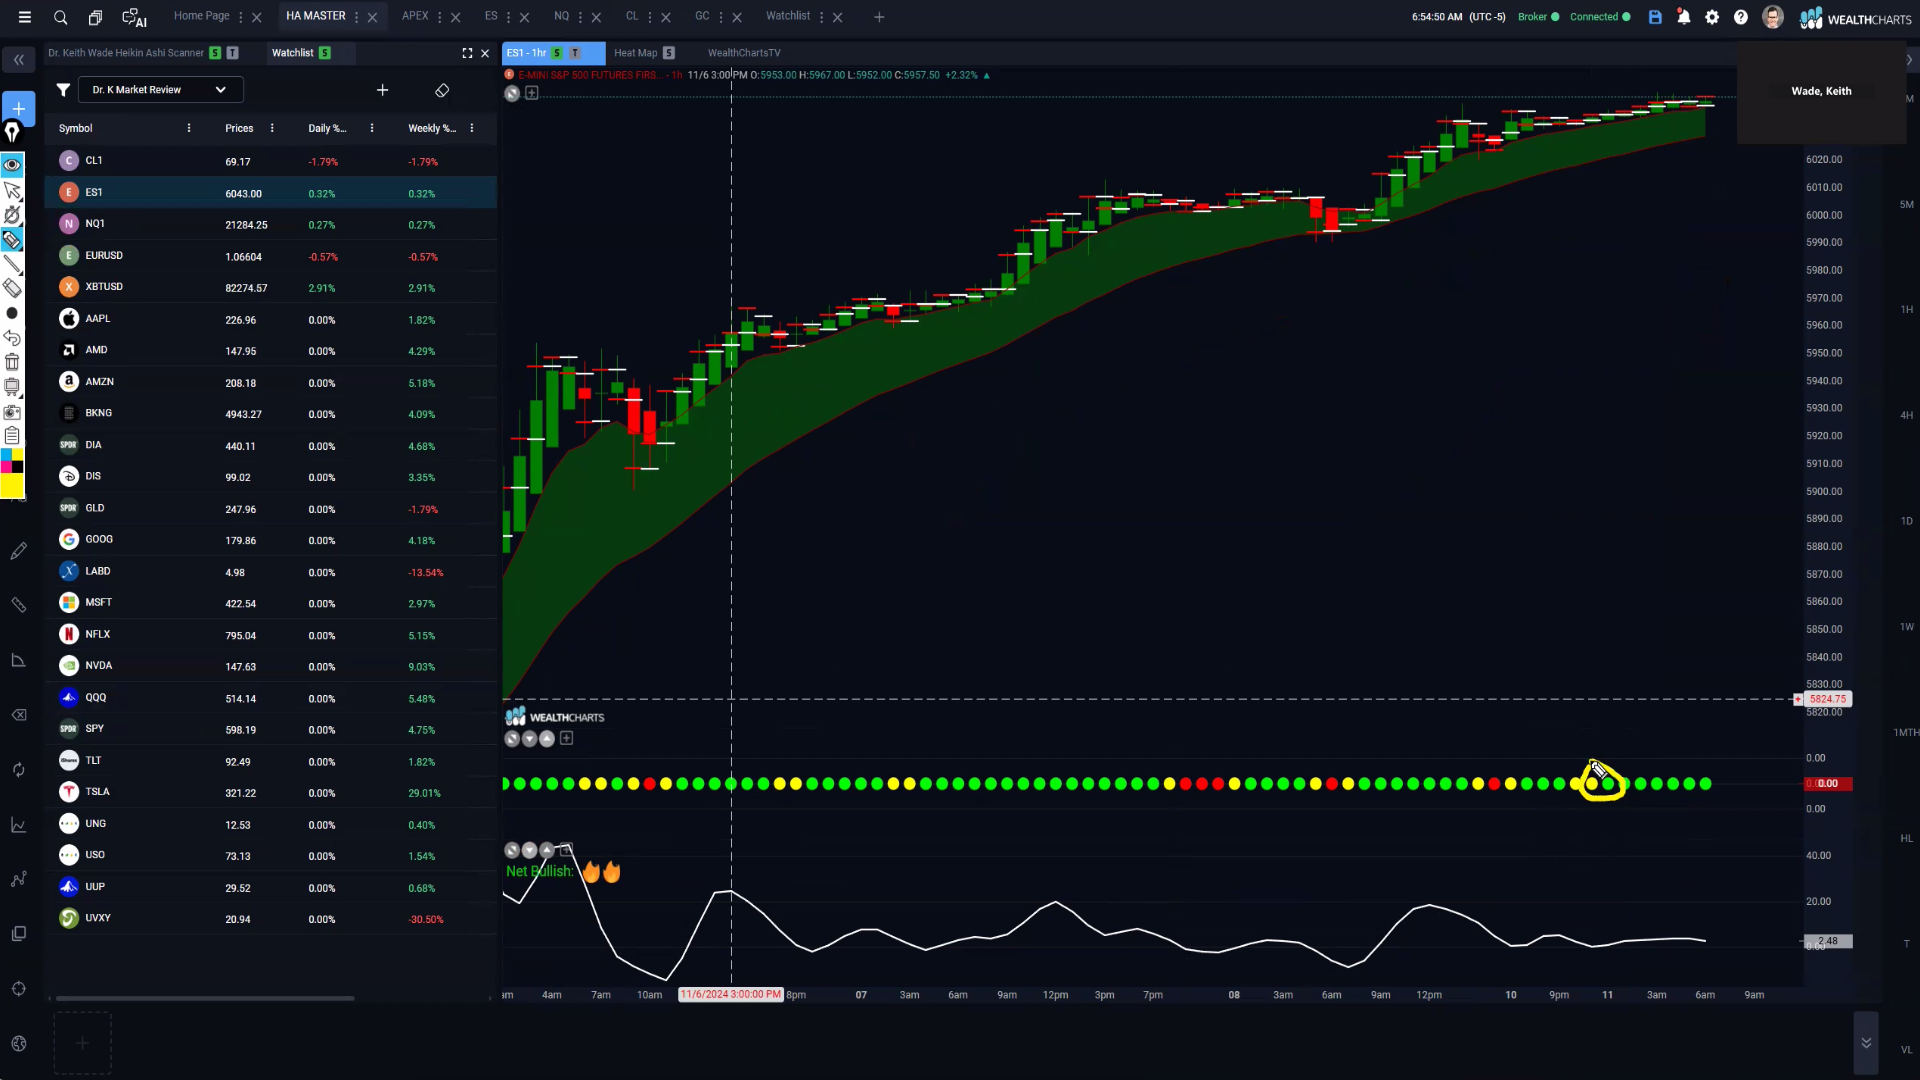
Task: Select the 5M timeframe button
Action: pos(1907,205)
